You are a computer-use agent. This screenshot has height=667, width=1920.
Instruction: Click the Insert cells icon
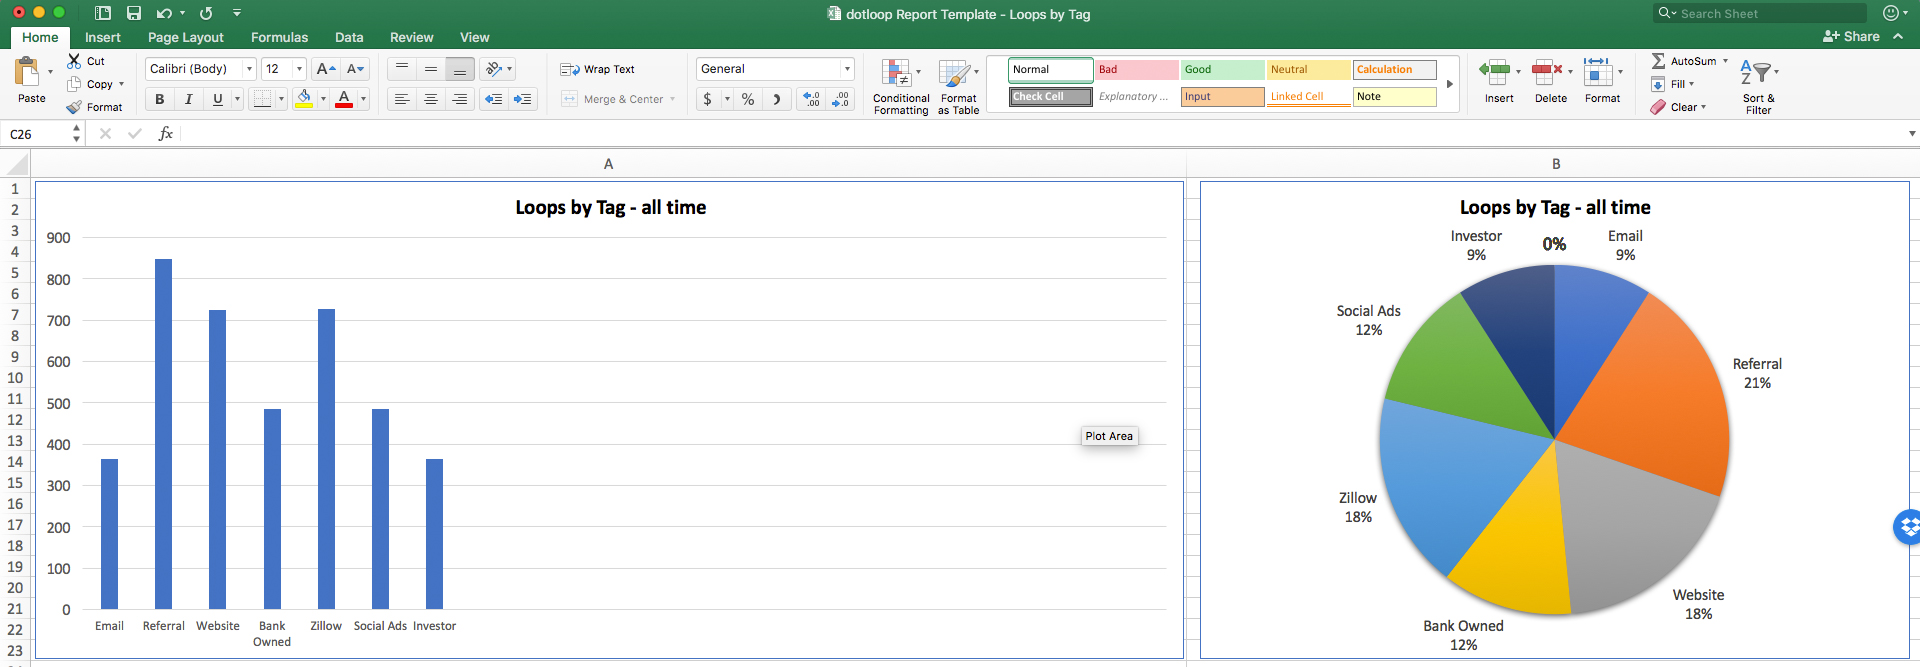[1495, 72]
